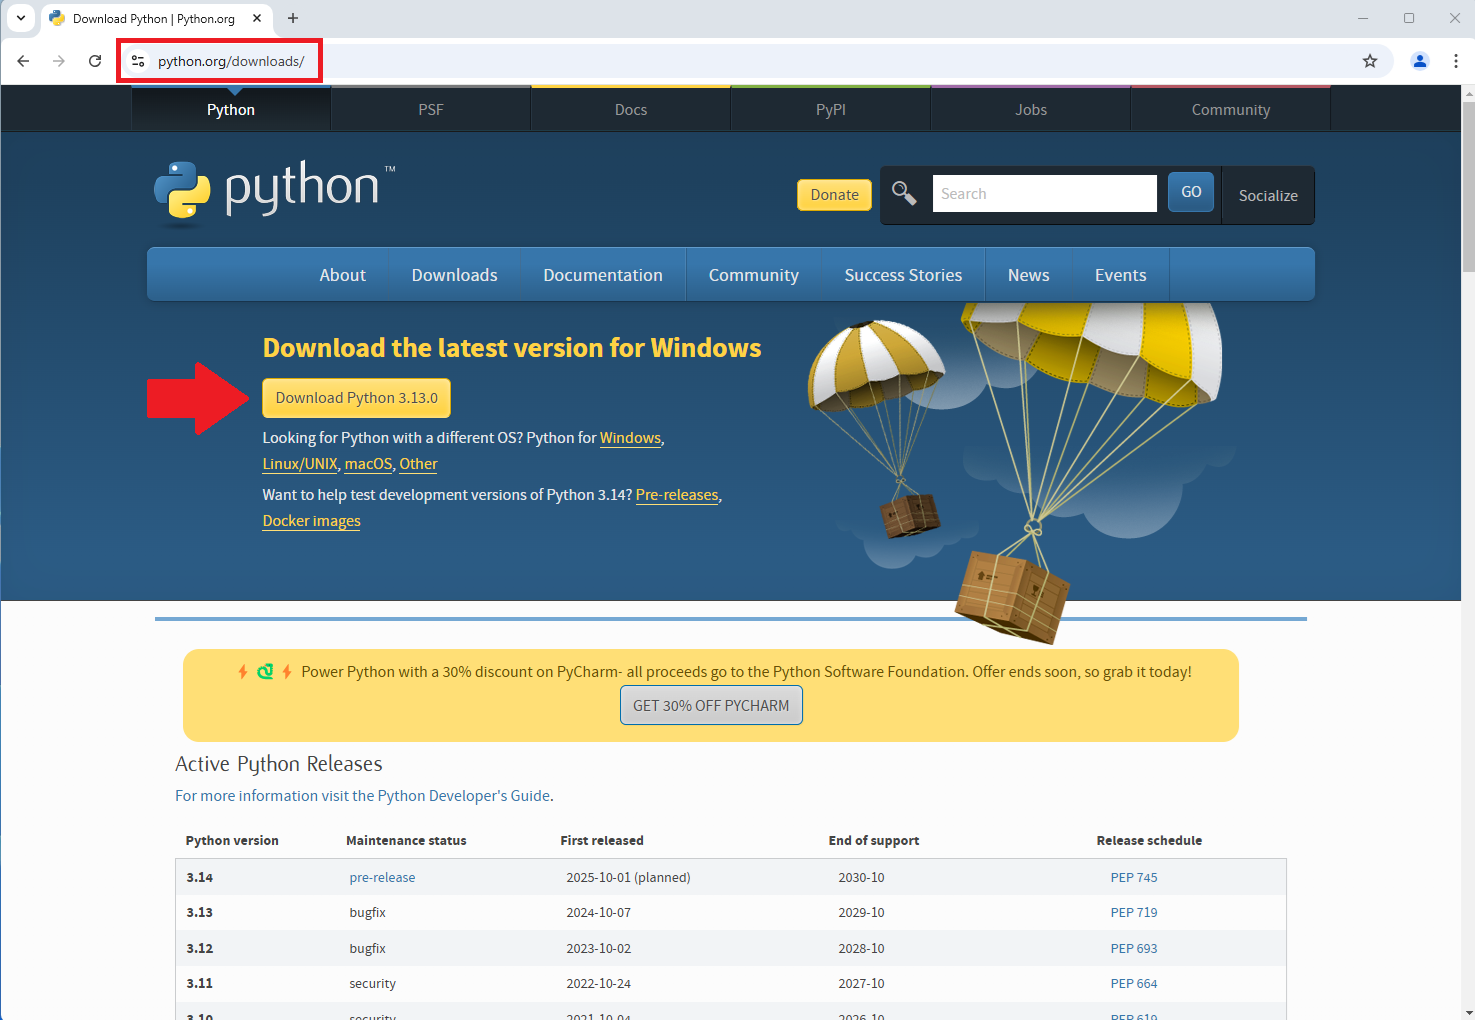The height and width of the screenshot is (1020, 1475).
Task: Select the PyPI top-bar tab
Action: 831,109
